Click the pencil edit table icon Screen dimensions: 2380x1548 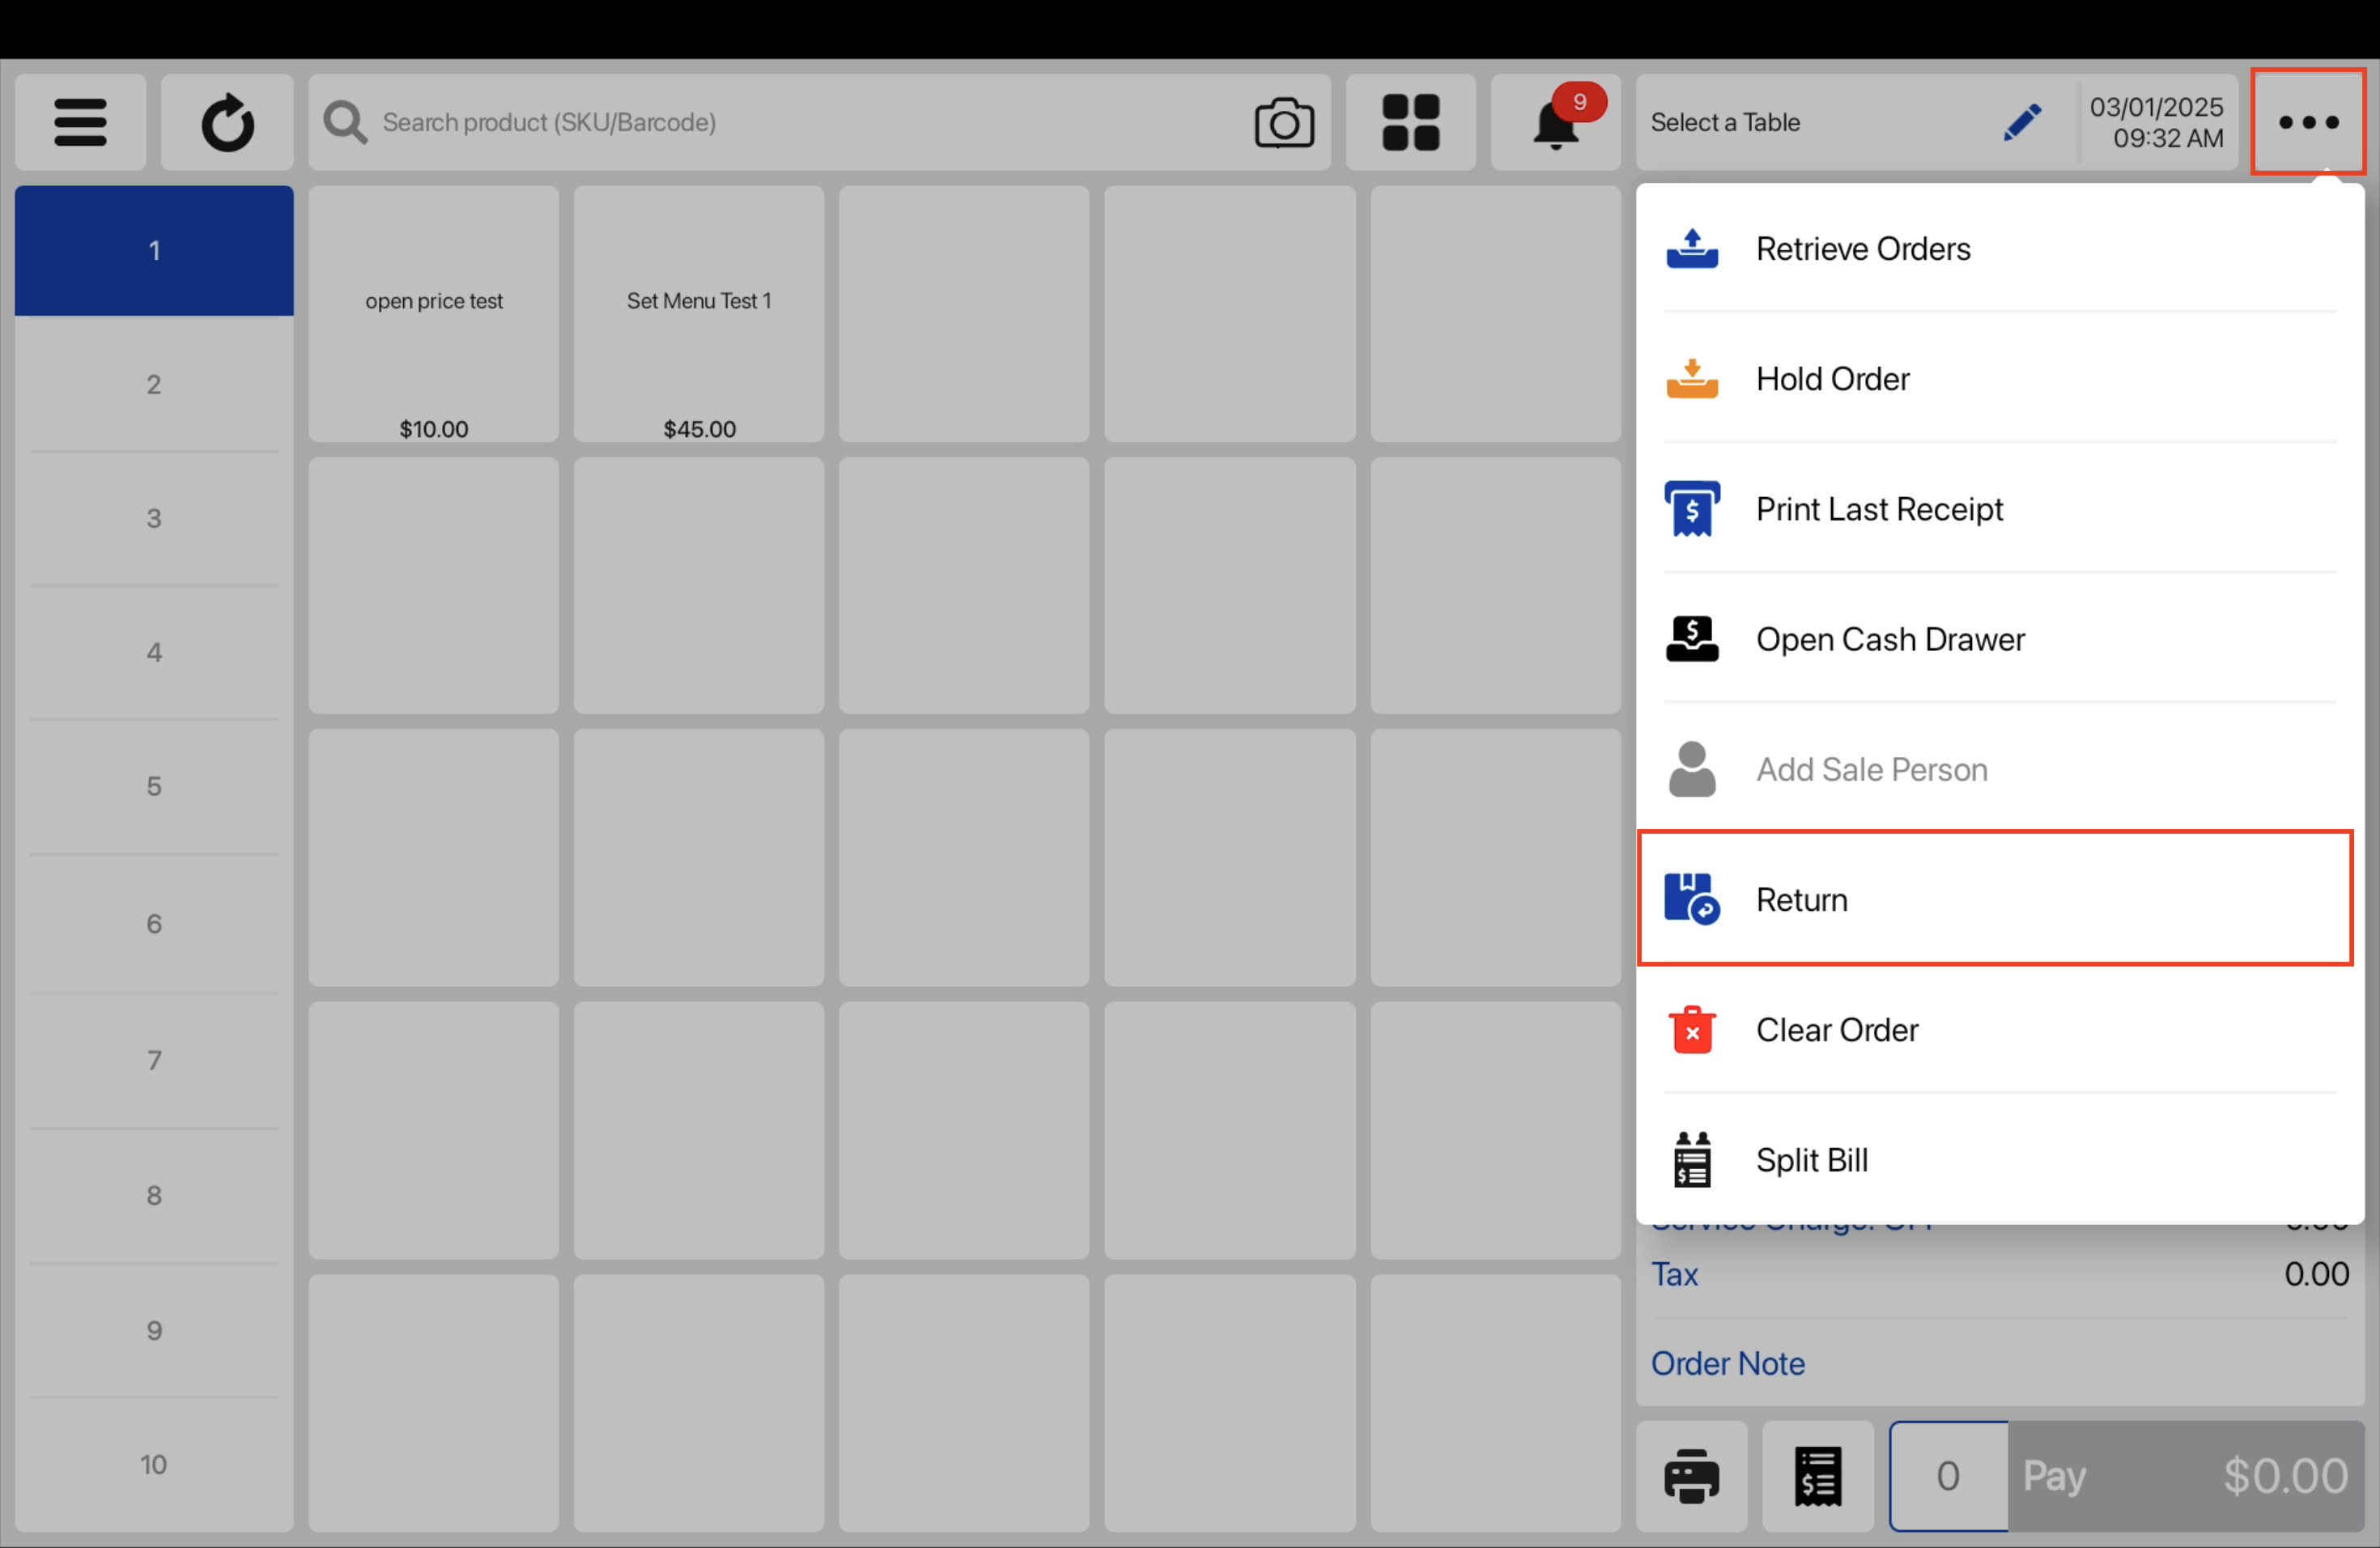coord(2021,122)
